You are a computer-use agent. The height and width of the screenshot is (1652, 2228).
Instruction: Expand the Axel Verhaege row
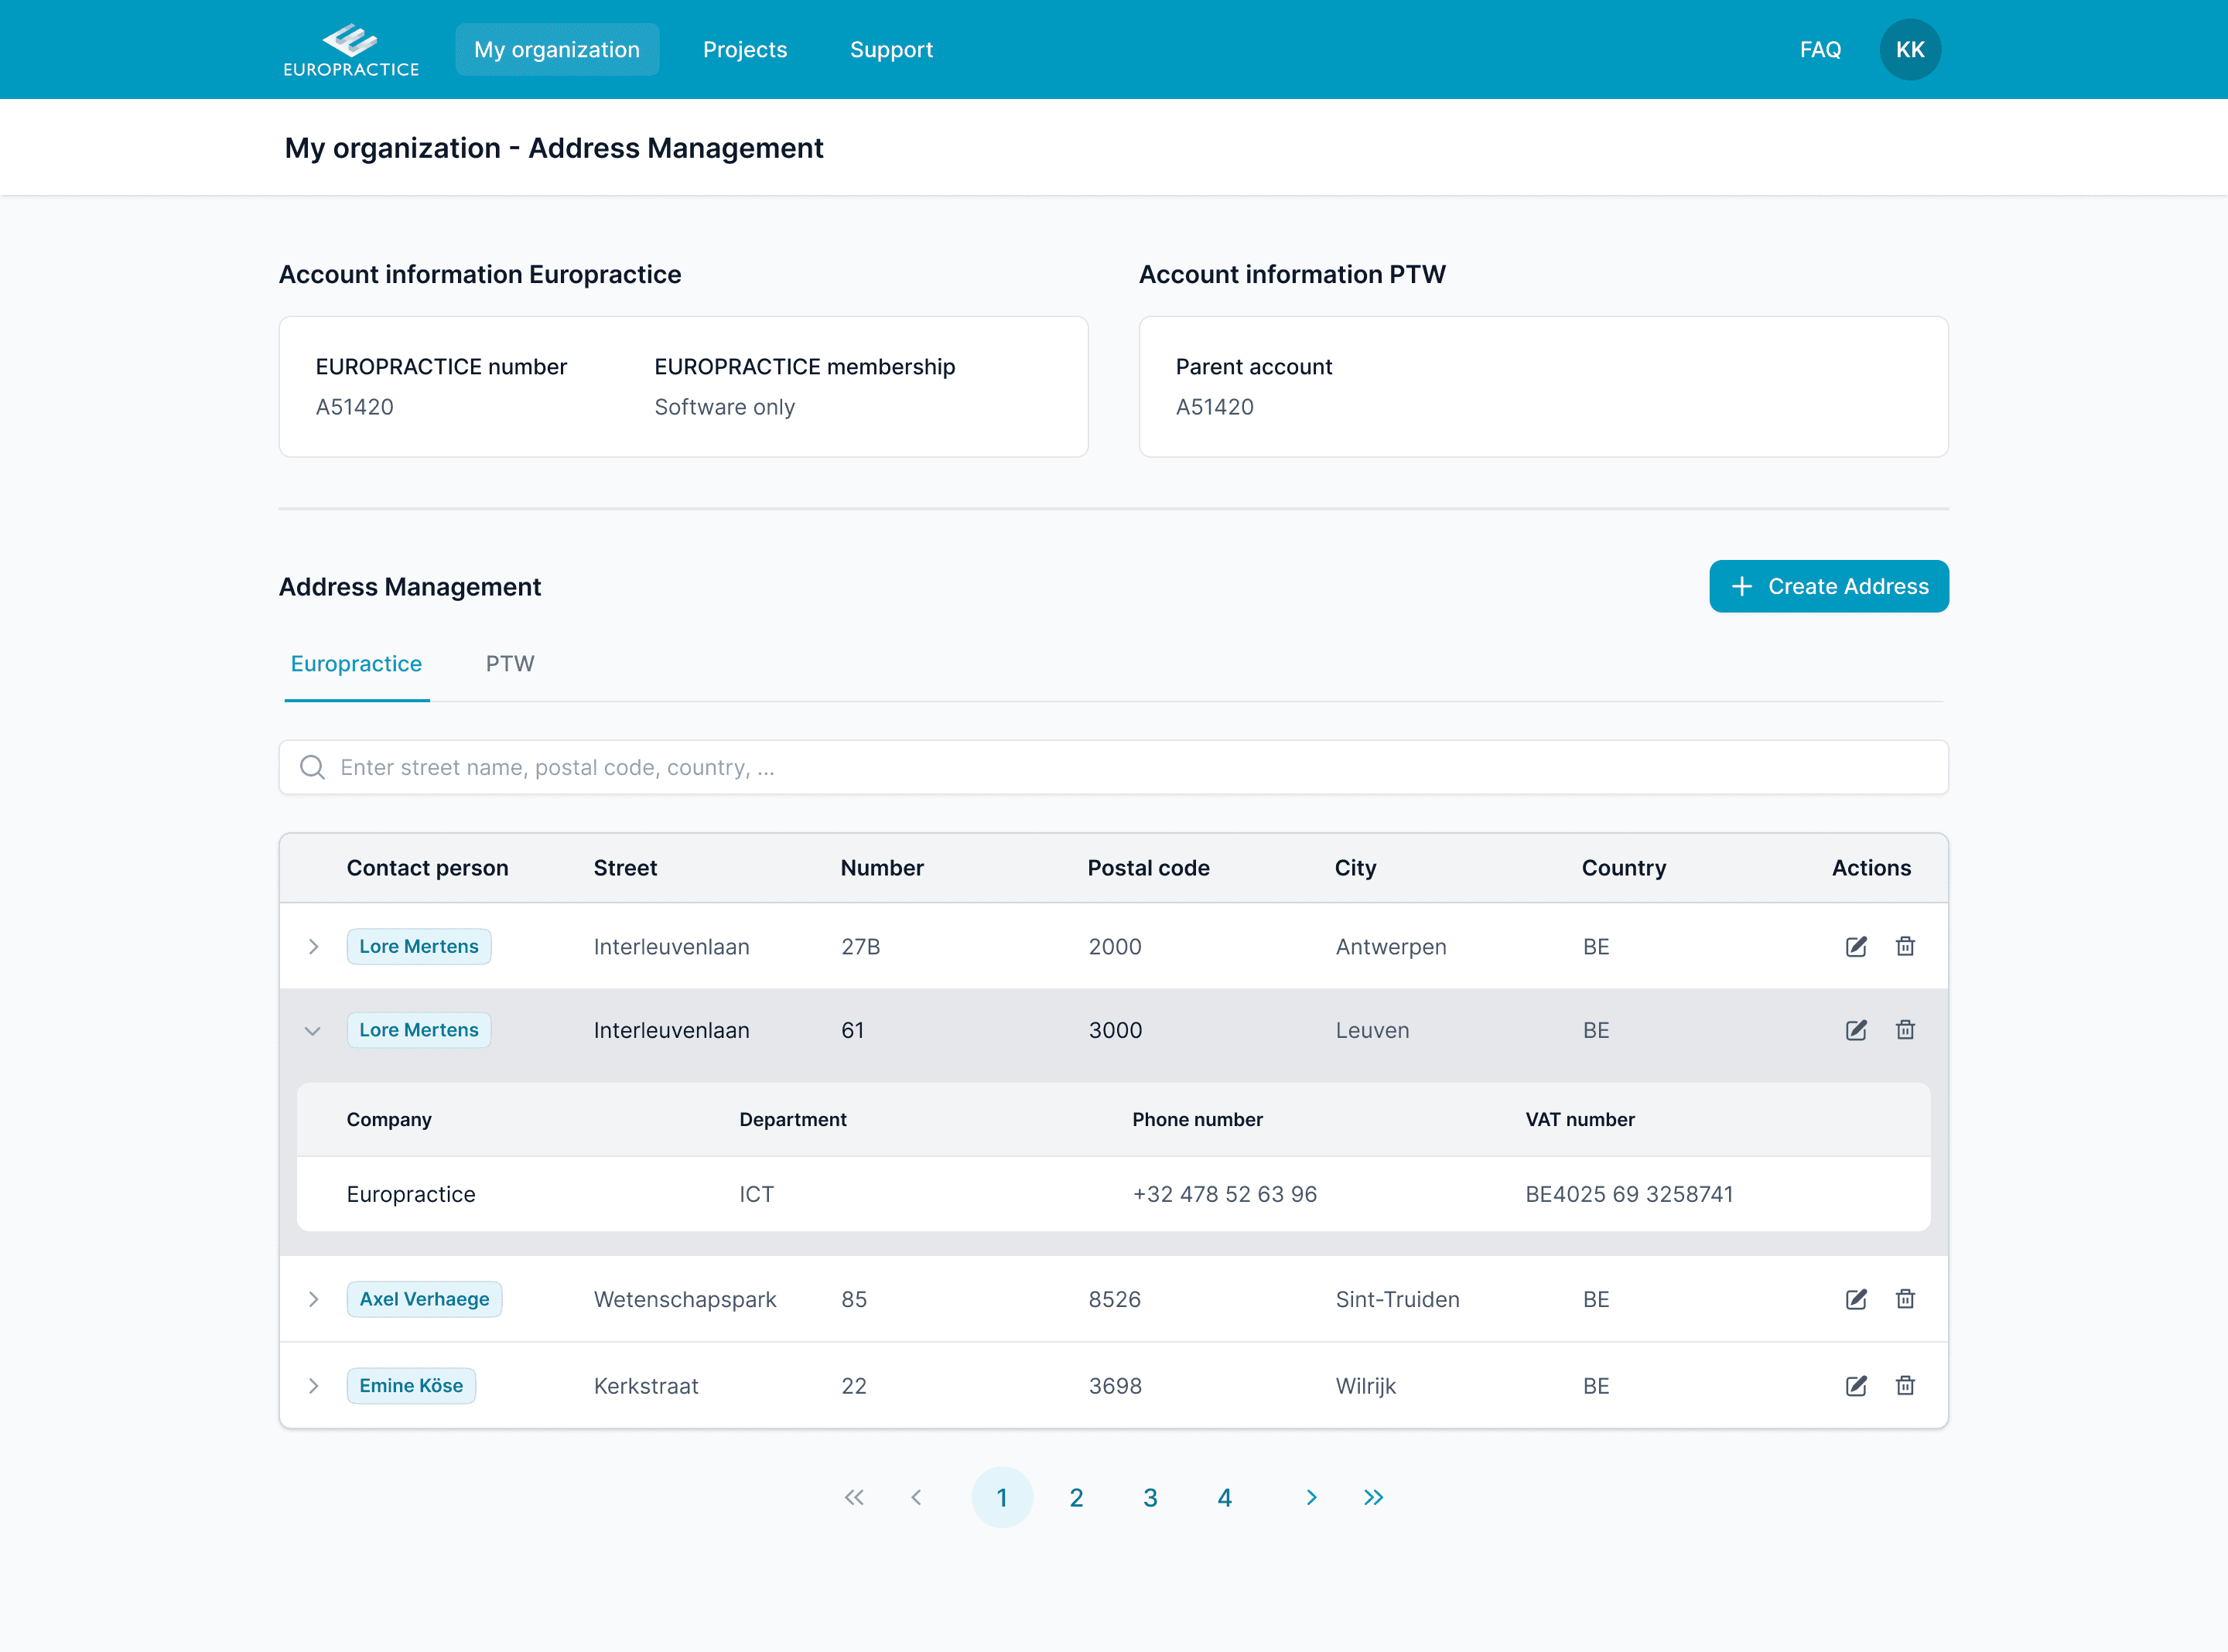[x=314, y=1299]
